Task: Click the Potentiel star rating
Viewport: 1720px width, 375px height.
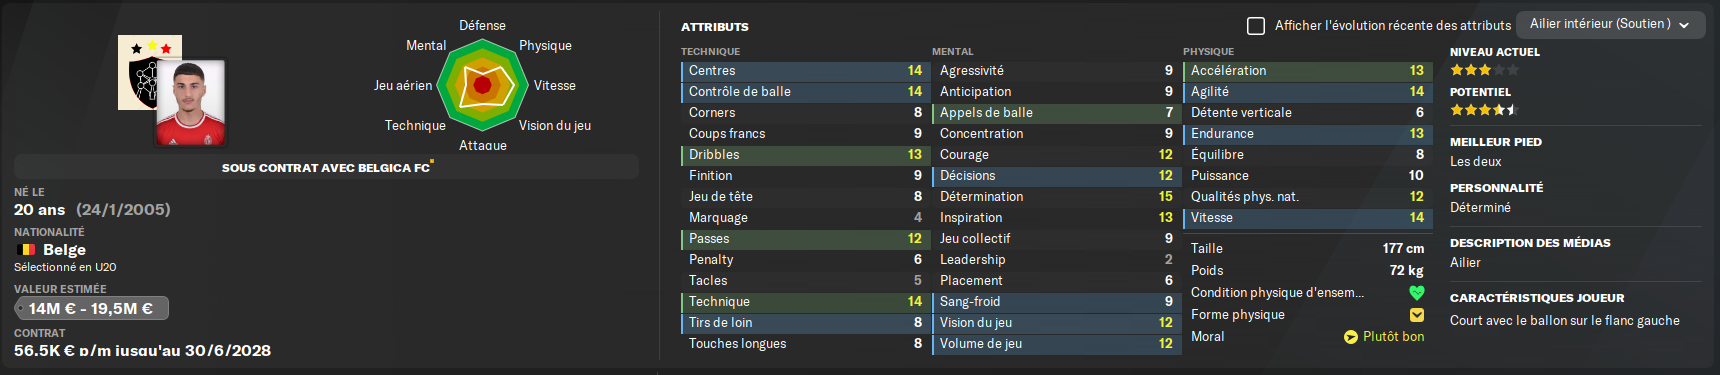Action: pos(1485,110)
